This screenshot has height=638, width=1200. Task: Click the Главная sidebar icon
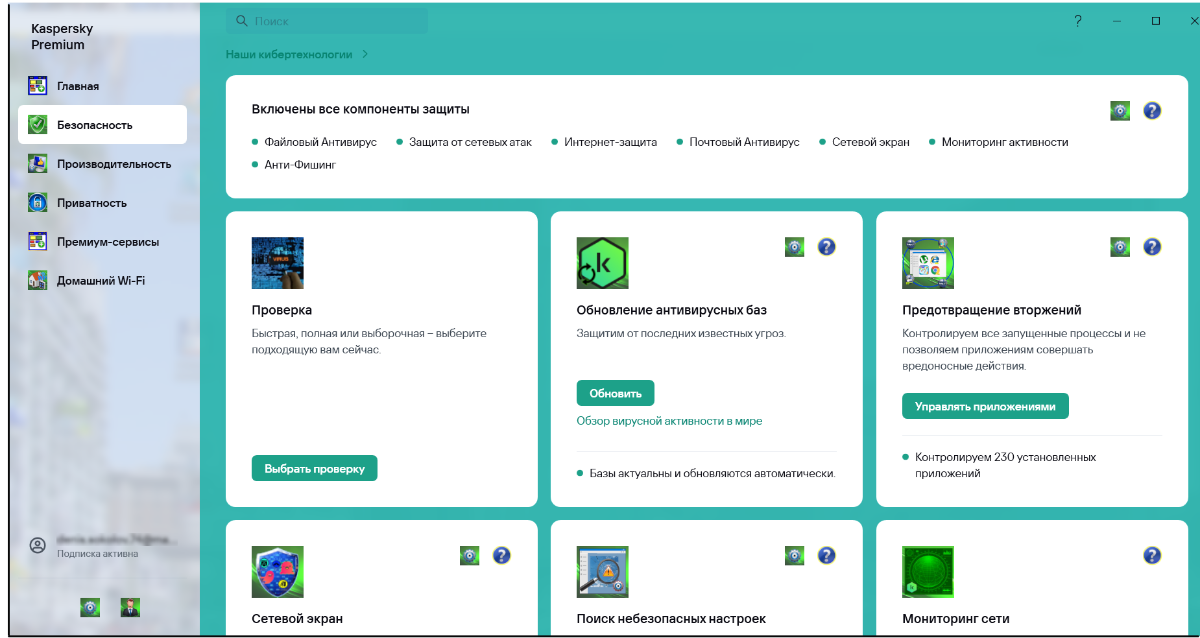pos(38,86)
